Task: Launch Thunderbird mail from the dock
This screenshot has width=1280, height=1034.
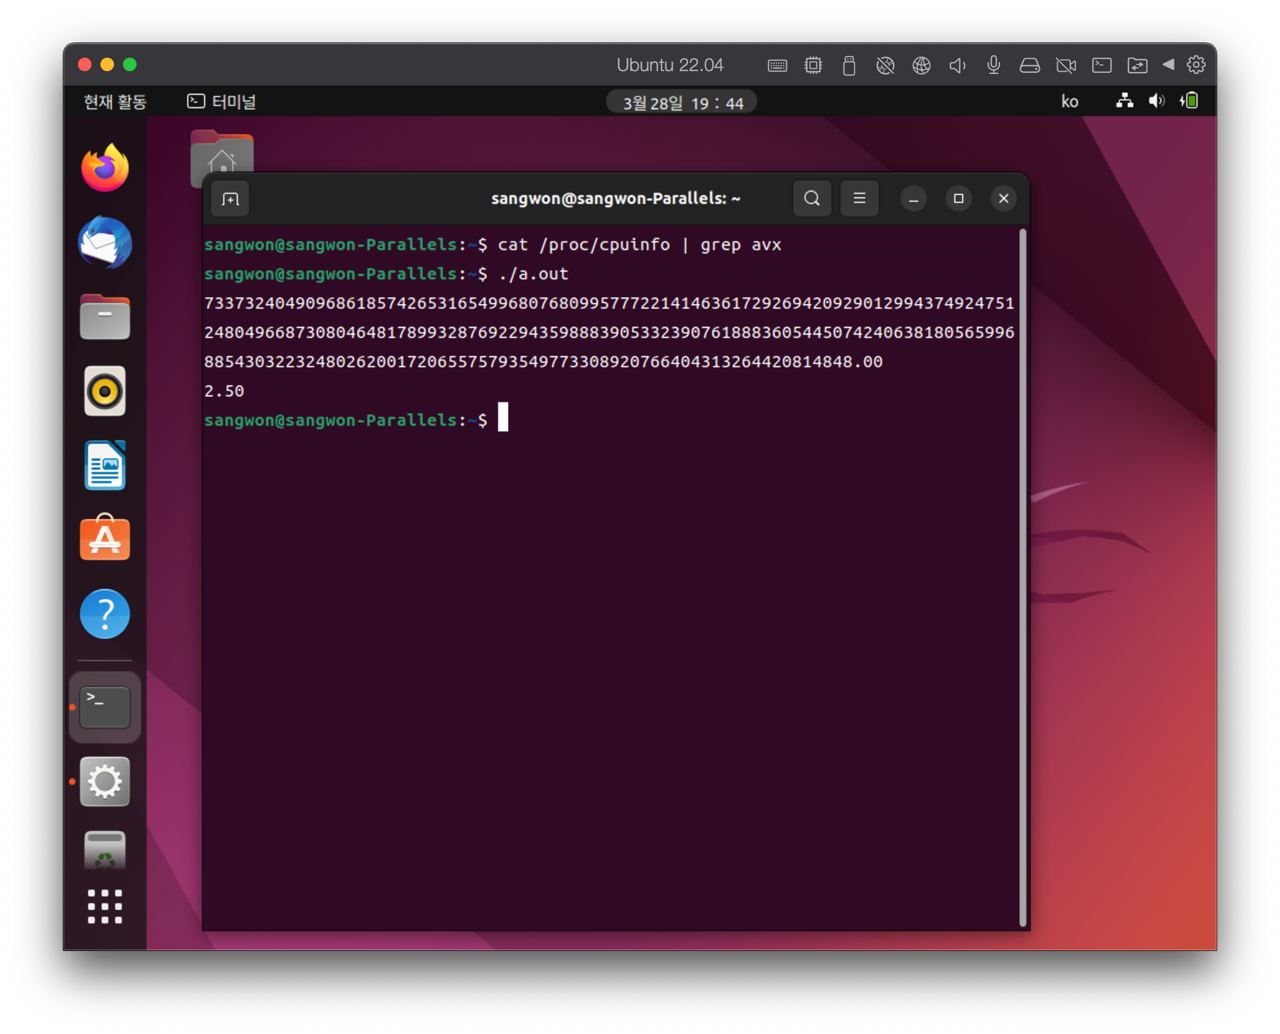Action: [105, 243]
